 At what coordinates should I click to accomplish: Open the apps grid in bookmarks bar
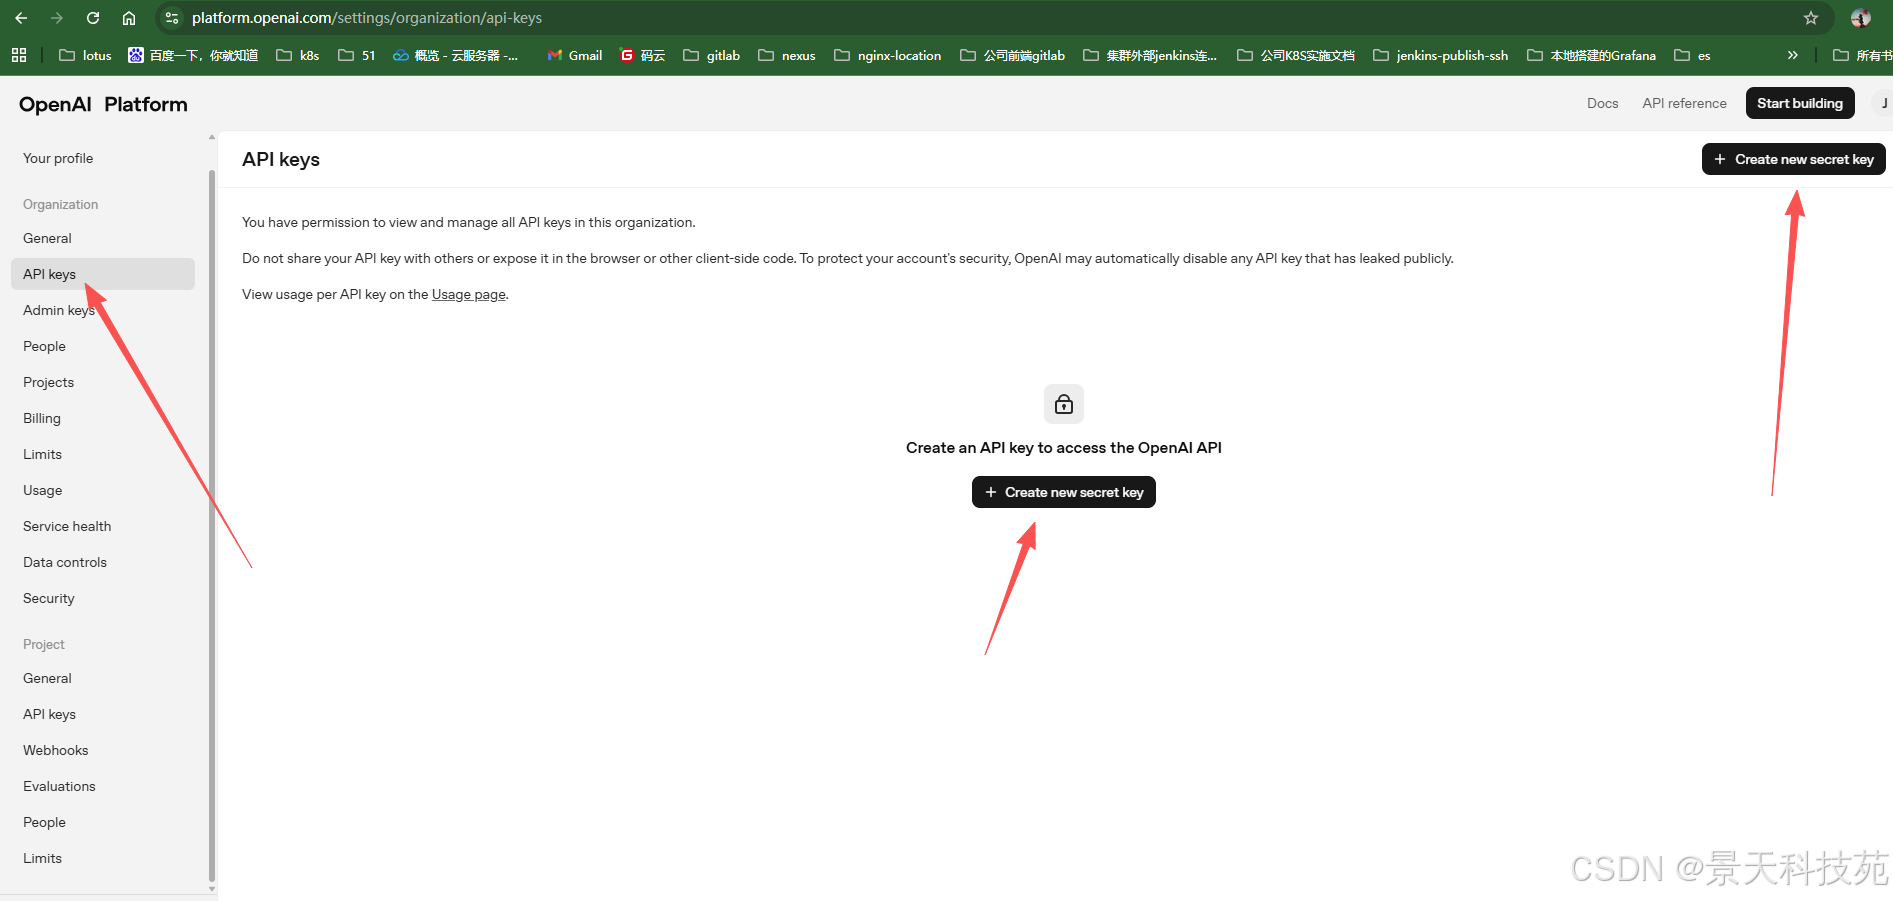point(19,55)
